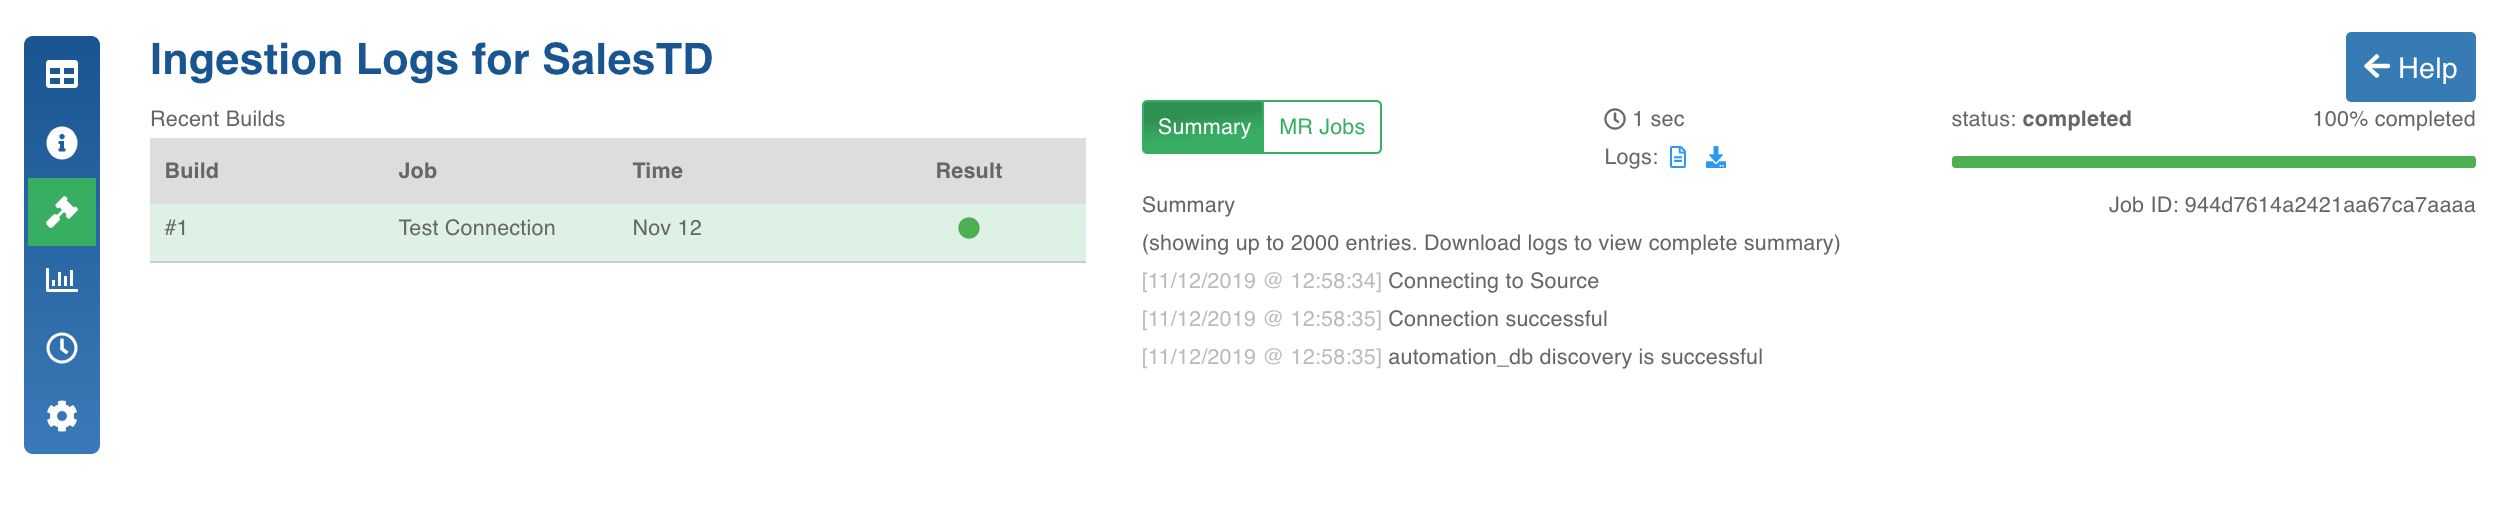The height and width of the screenshot is (512, 2498).
Task: Open the clock schedule icon in sidebar
Action: point(62,348)
